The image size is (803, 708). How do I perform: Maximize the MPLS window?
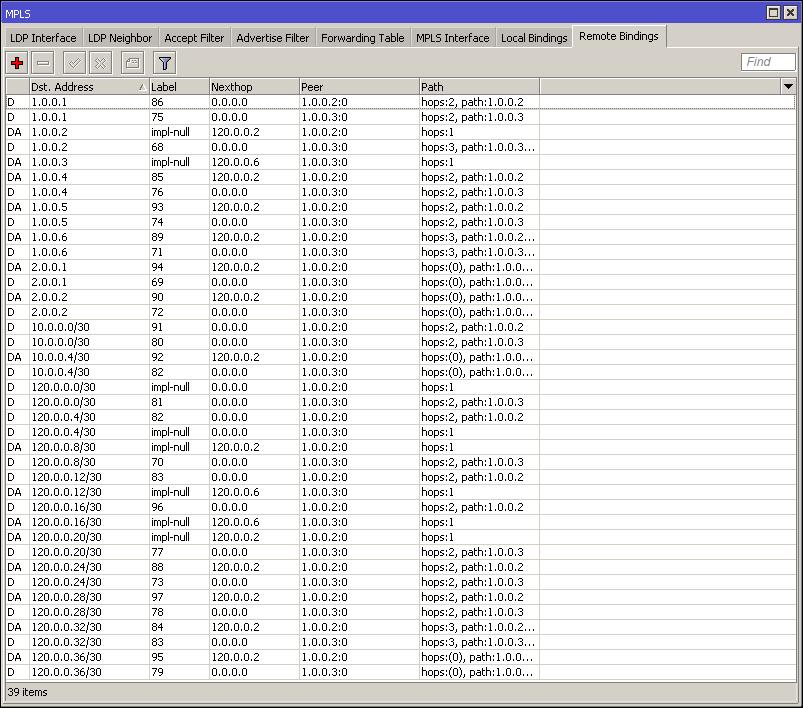773,12
